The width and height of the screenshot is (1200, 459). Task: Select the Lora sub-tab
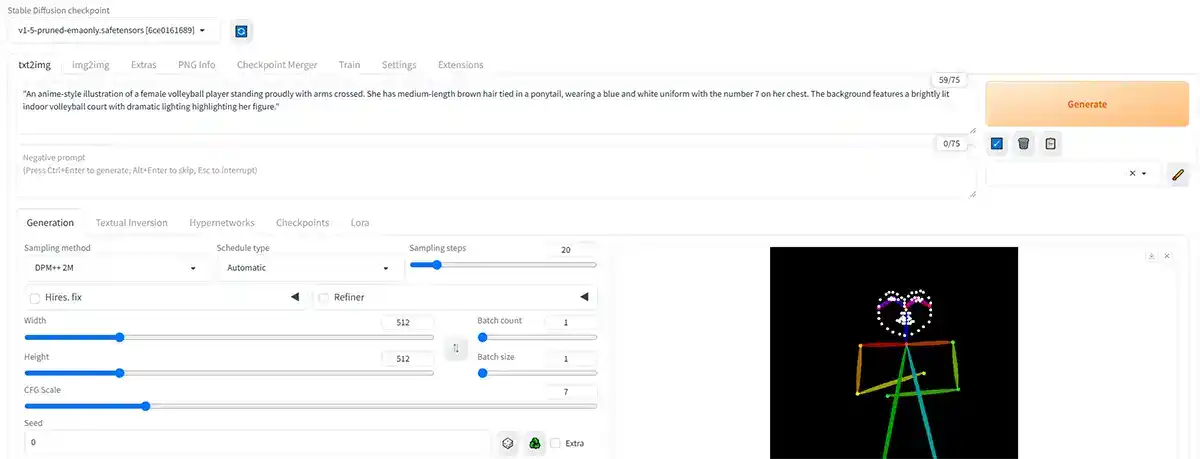tap(360, 223)
